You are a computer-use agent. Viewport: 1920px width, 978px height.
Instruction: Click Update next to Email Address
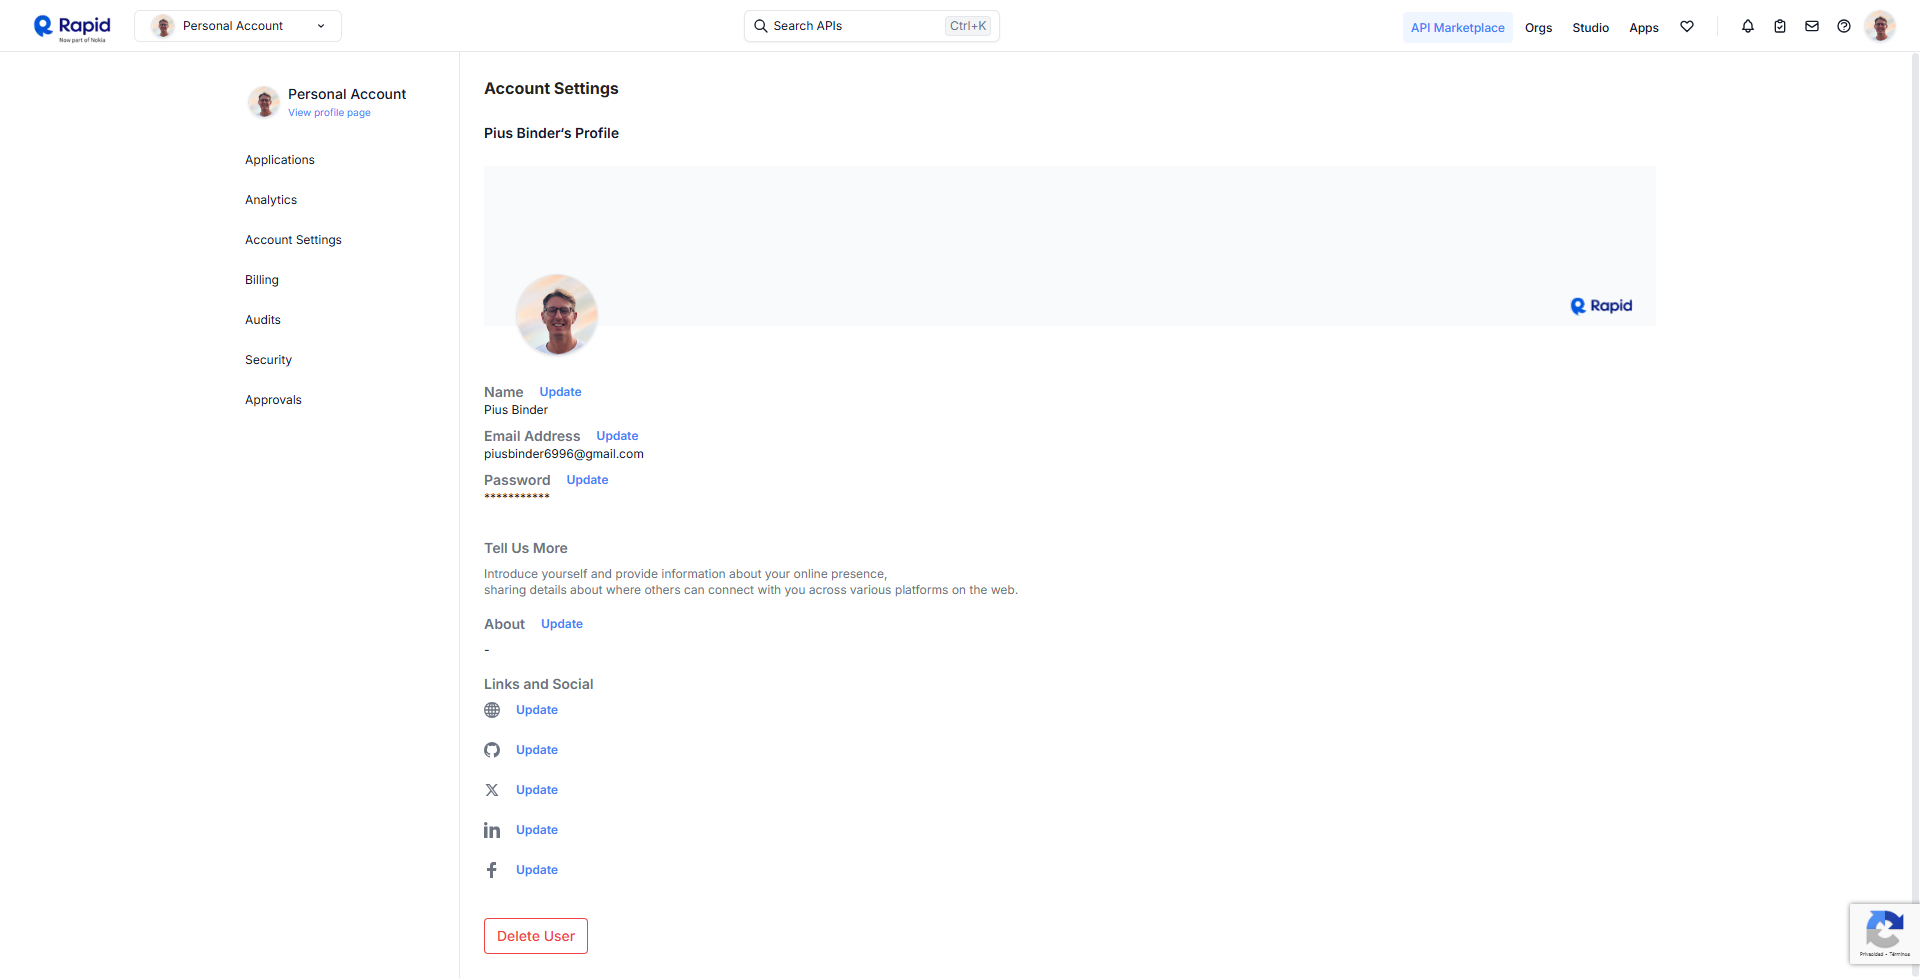(617, 436)
